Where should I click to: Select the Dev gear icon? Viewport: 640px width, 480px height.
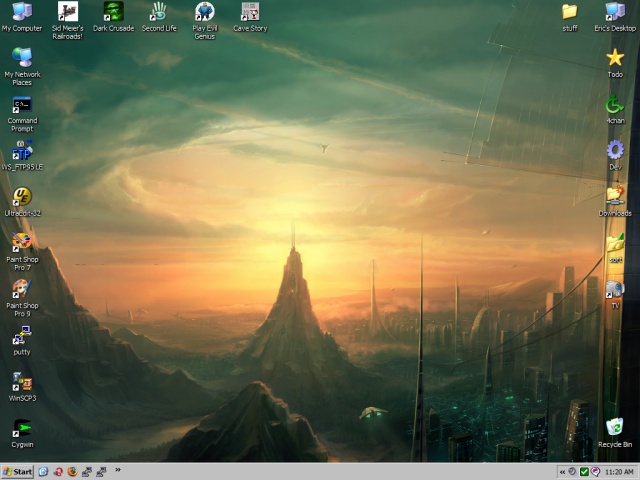615,155
